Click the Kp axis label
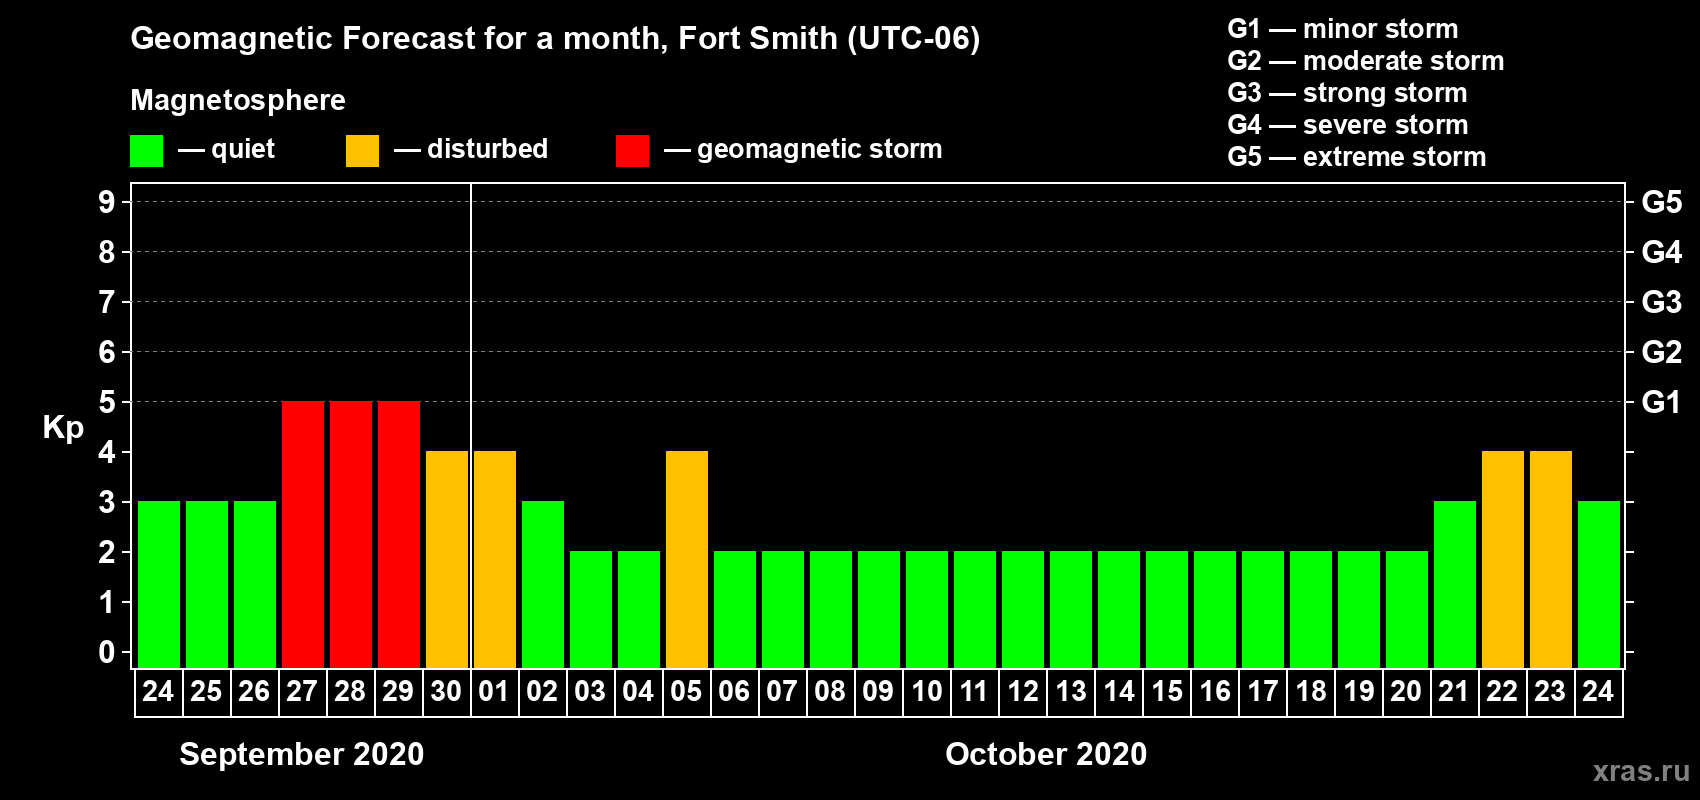 (63, 428)
